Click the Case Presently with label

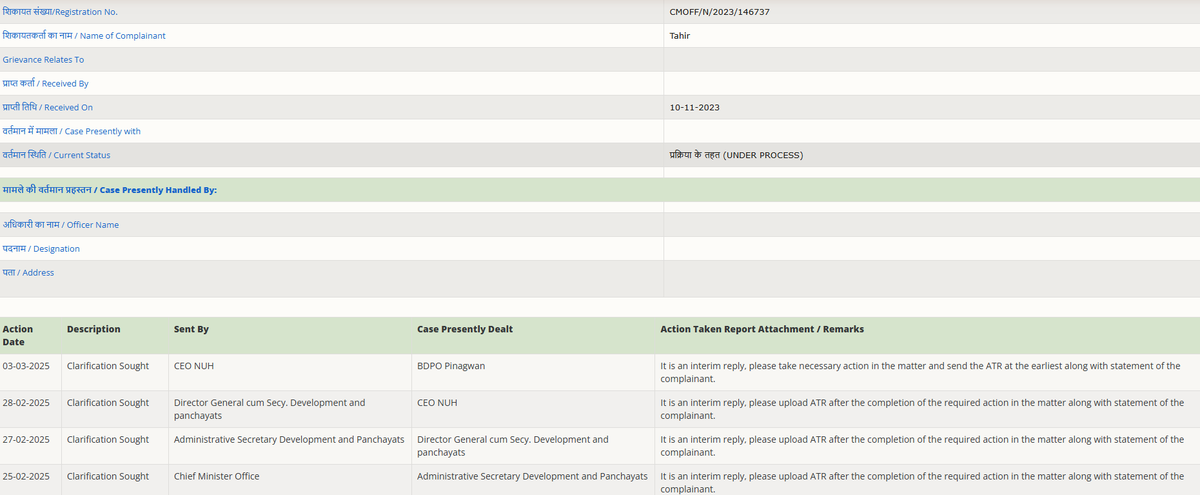[72, 131]
